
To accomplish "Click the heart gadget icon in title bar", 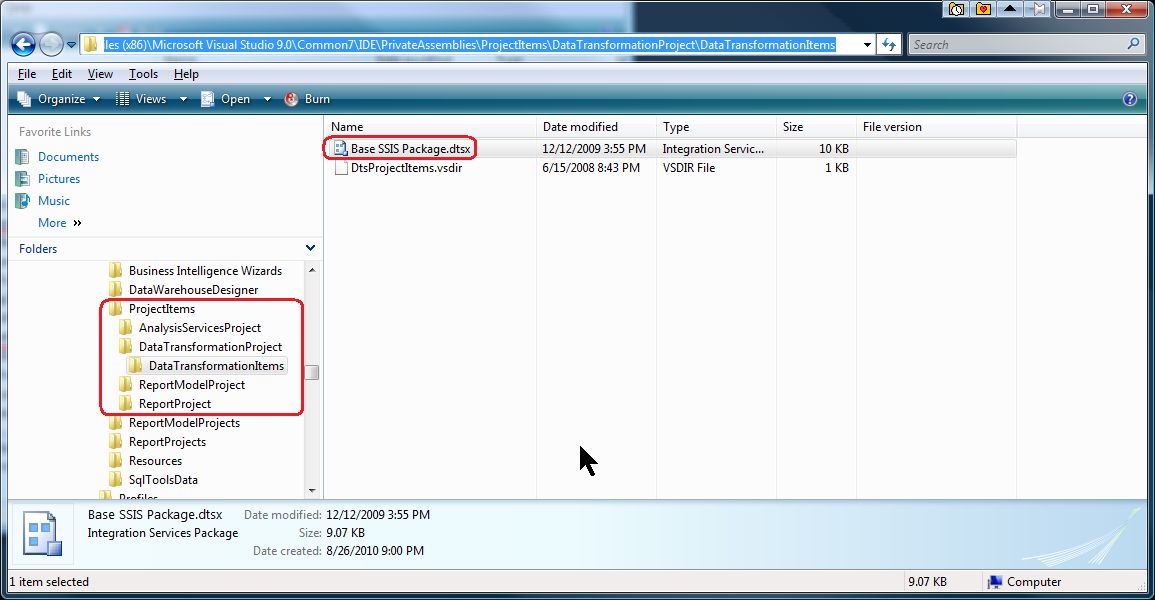I will [983, 9].
